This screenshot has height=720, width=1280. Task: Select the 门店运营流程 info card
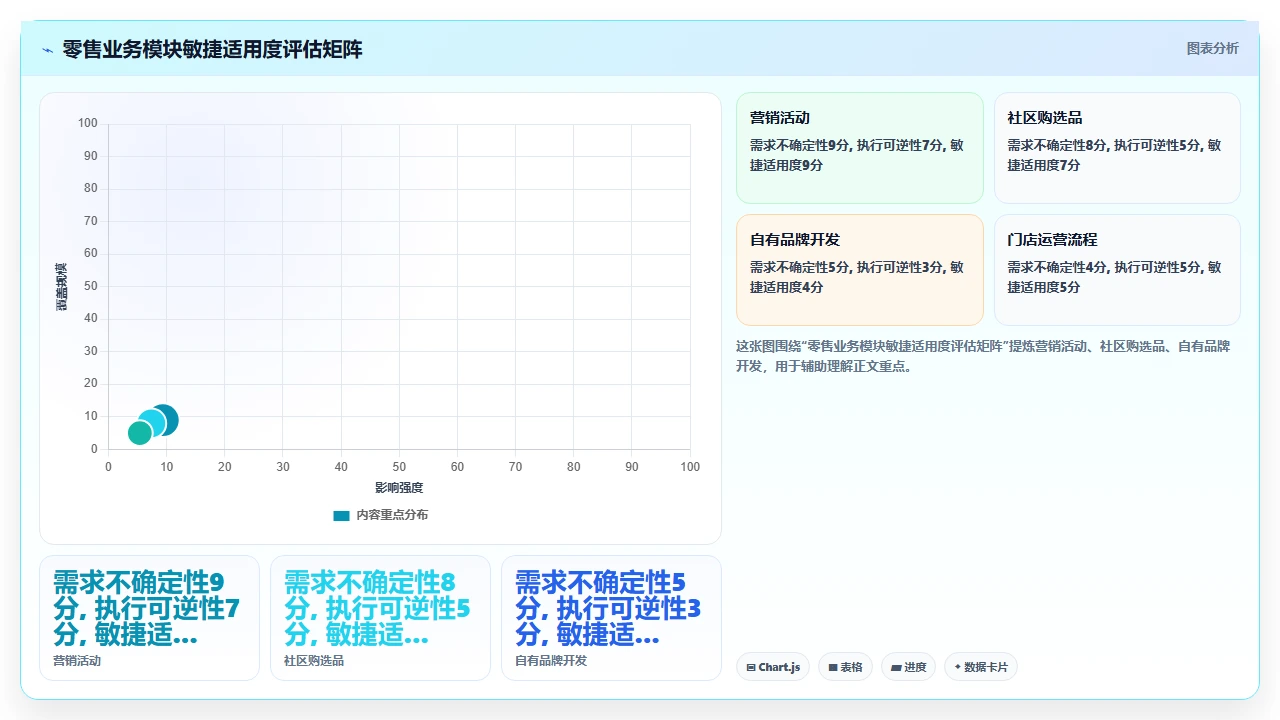tap(1117, 270)
